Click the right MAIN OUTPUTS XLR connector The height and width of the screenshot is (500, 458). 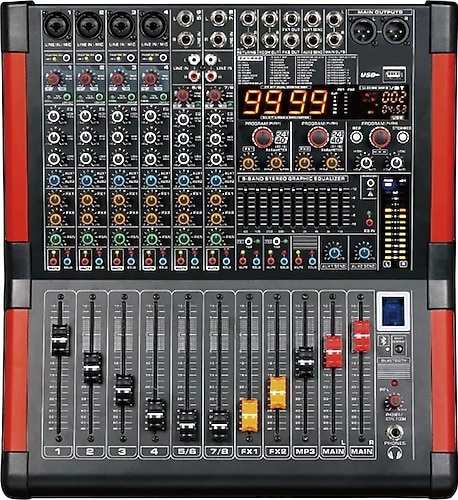396,31
